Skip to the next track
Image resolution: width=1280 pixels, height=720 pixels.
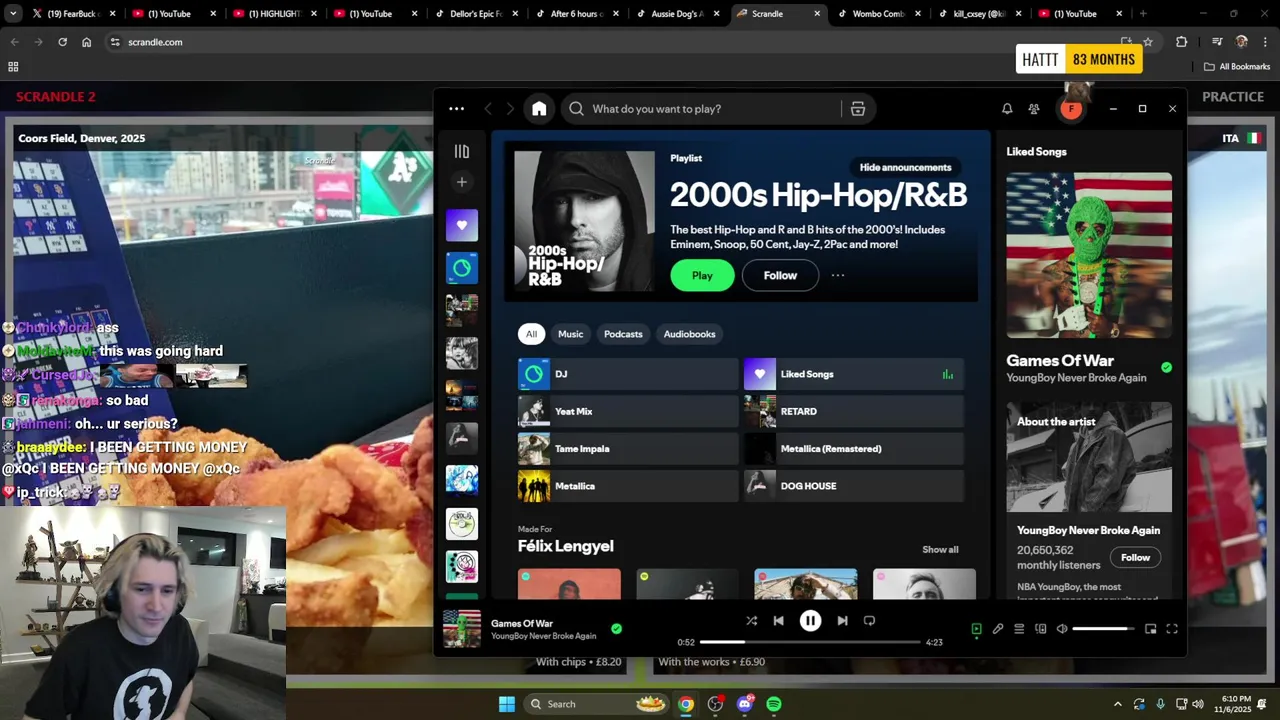842,621
